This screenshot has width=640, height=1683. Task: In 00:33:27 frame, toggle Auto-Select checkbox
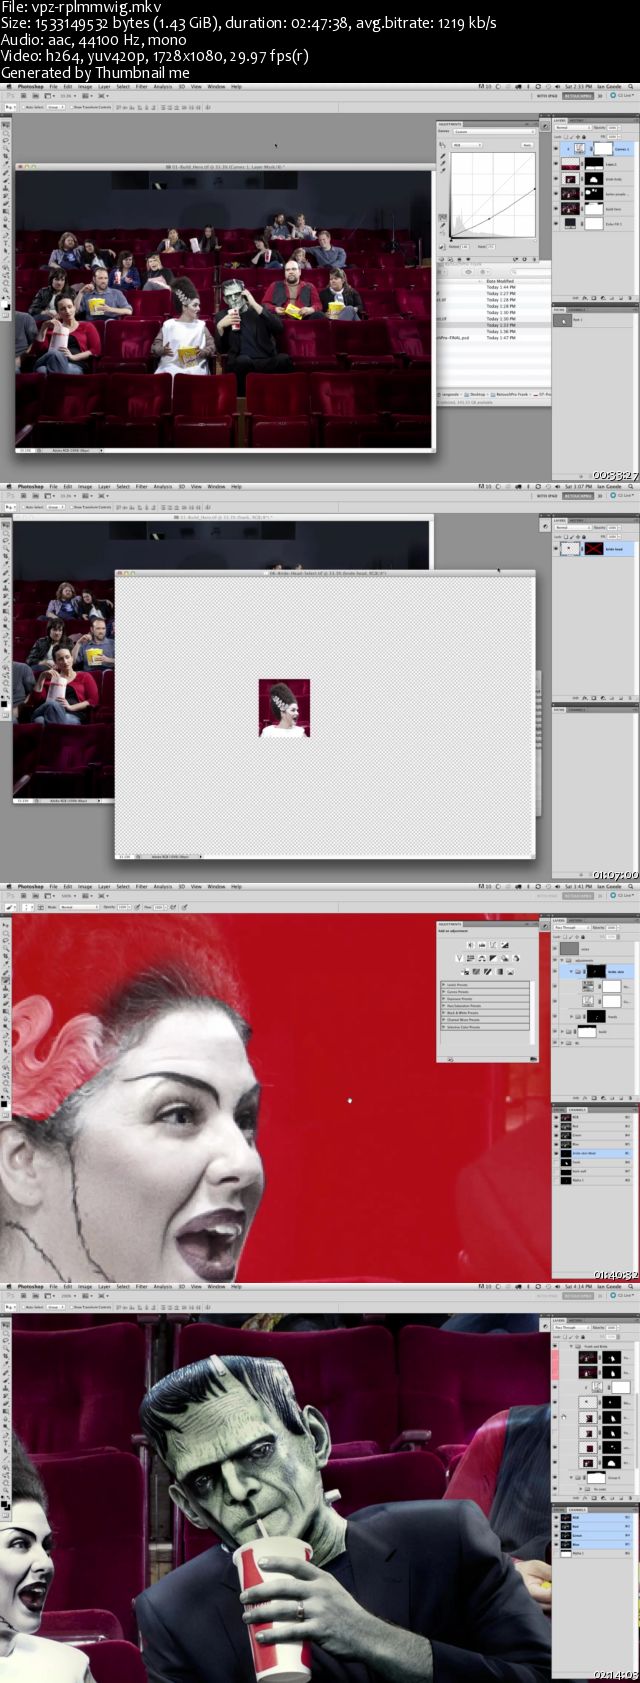[23, 107]
